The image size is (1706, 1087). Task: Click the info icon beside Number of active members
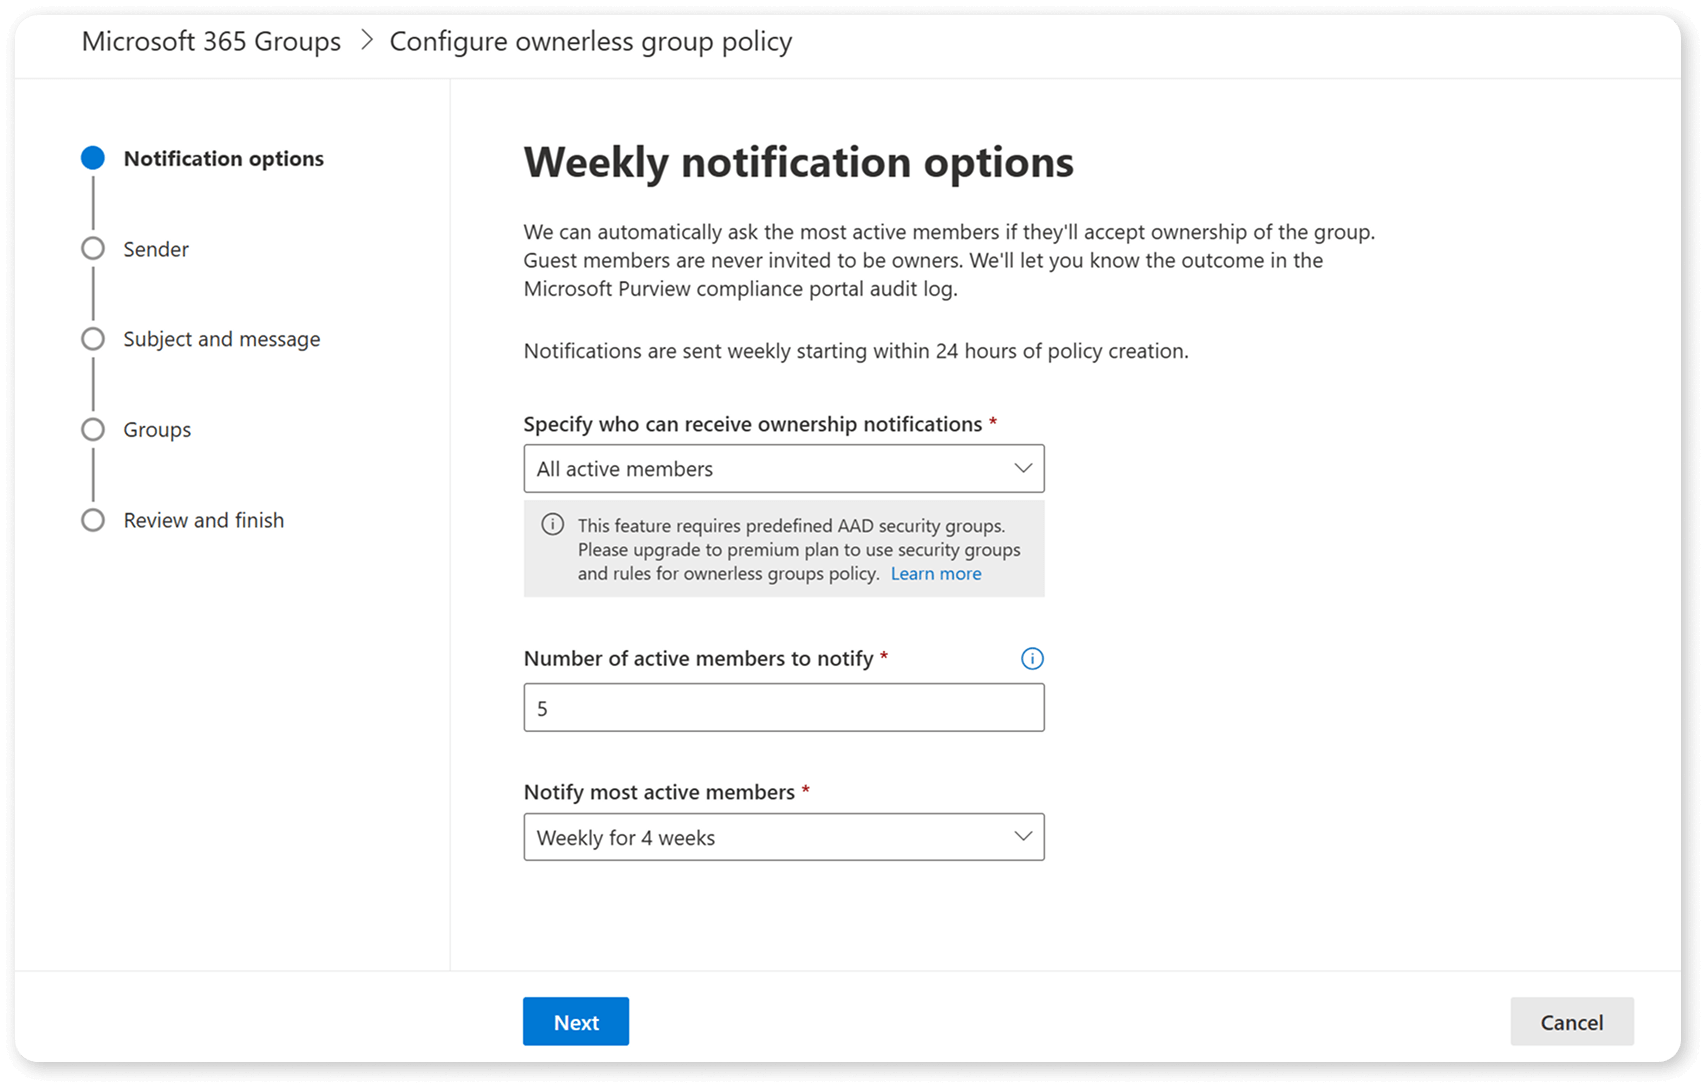click(1032, 658)
